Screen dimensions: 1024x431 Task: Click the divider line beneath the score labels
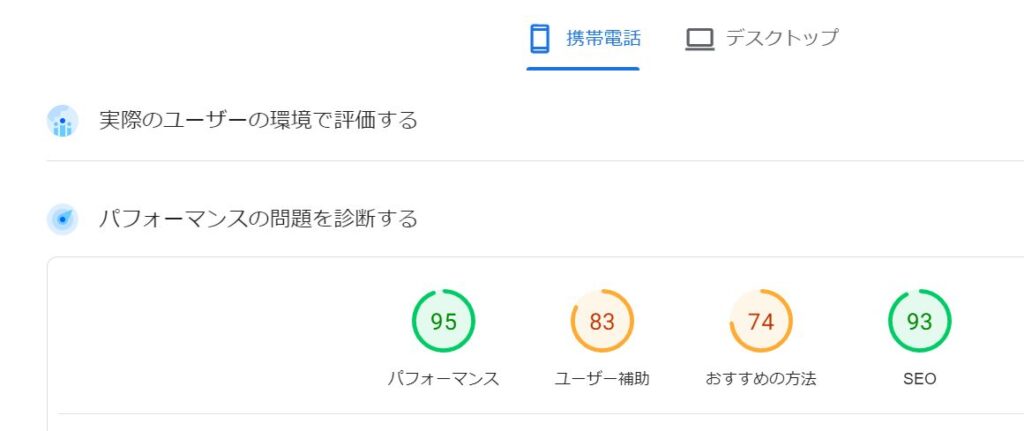[x=541, y=413]
